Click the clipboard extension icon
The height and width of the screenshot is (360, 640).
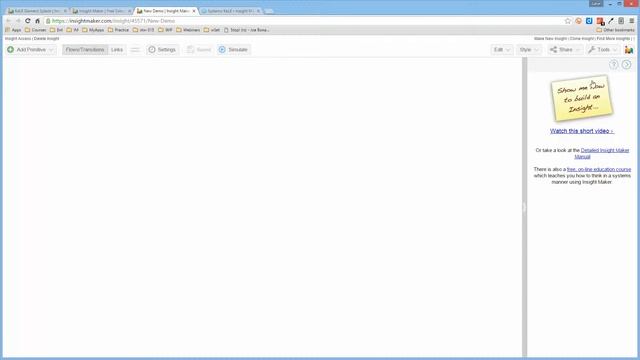coord(621,21)
